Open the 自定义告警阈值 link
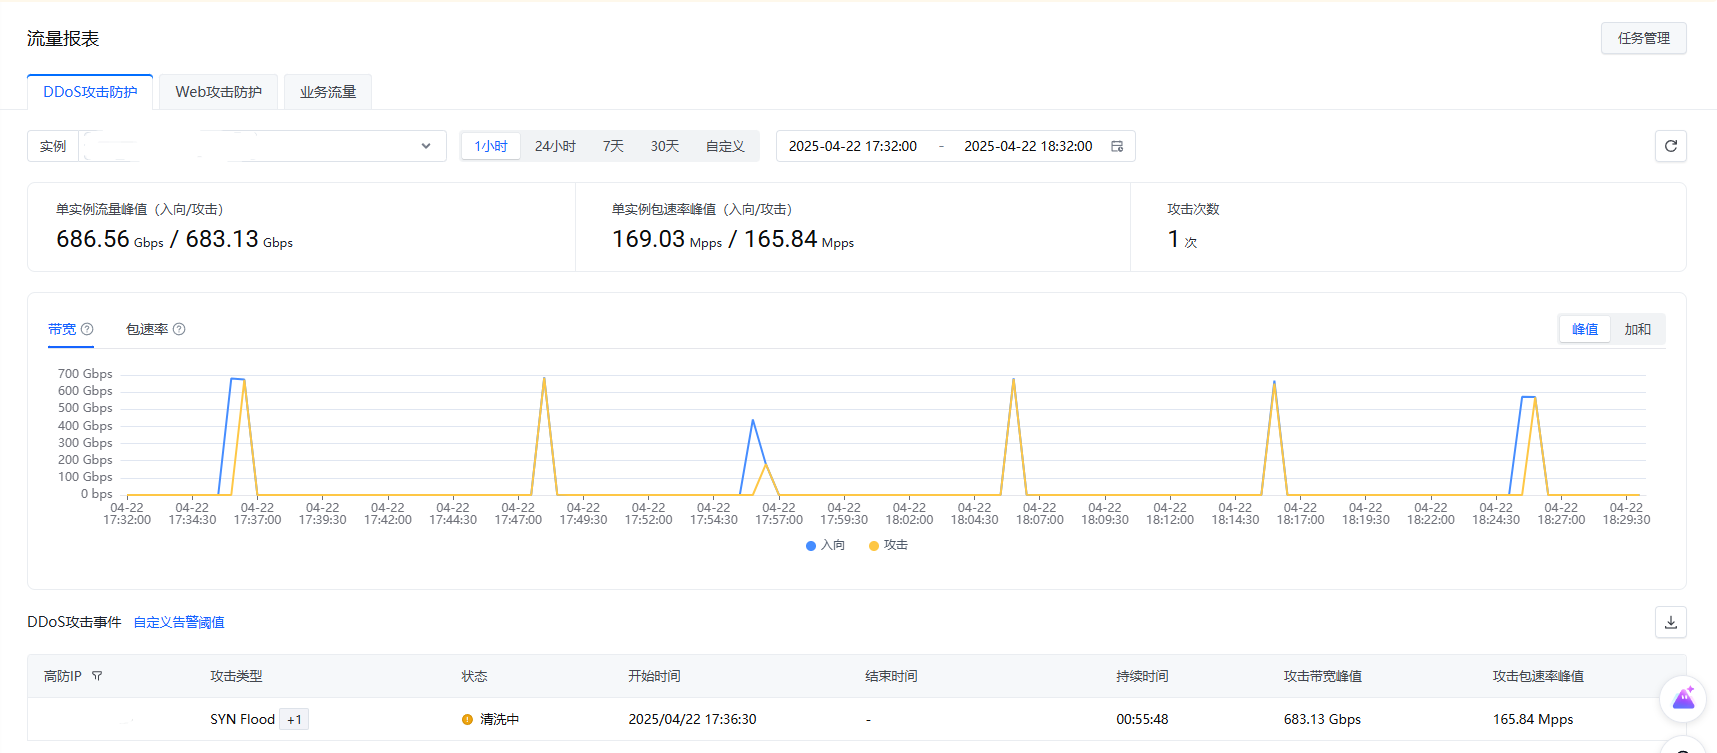1717x753 pixels. tap(179, 622)
